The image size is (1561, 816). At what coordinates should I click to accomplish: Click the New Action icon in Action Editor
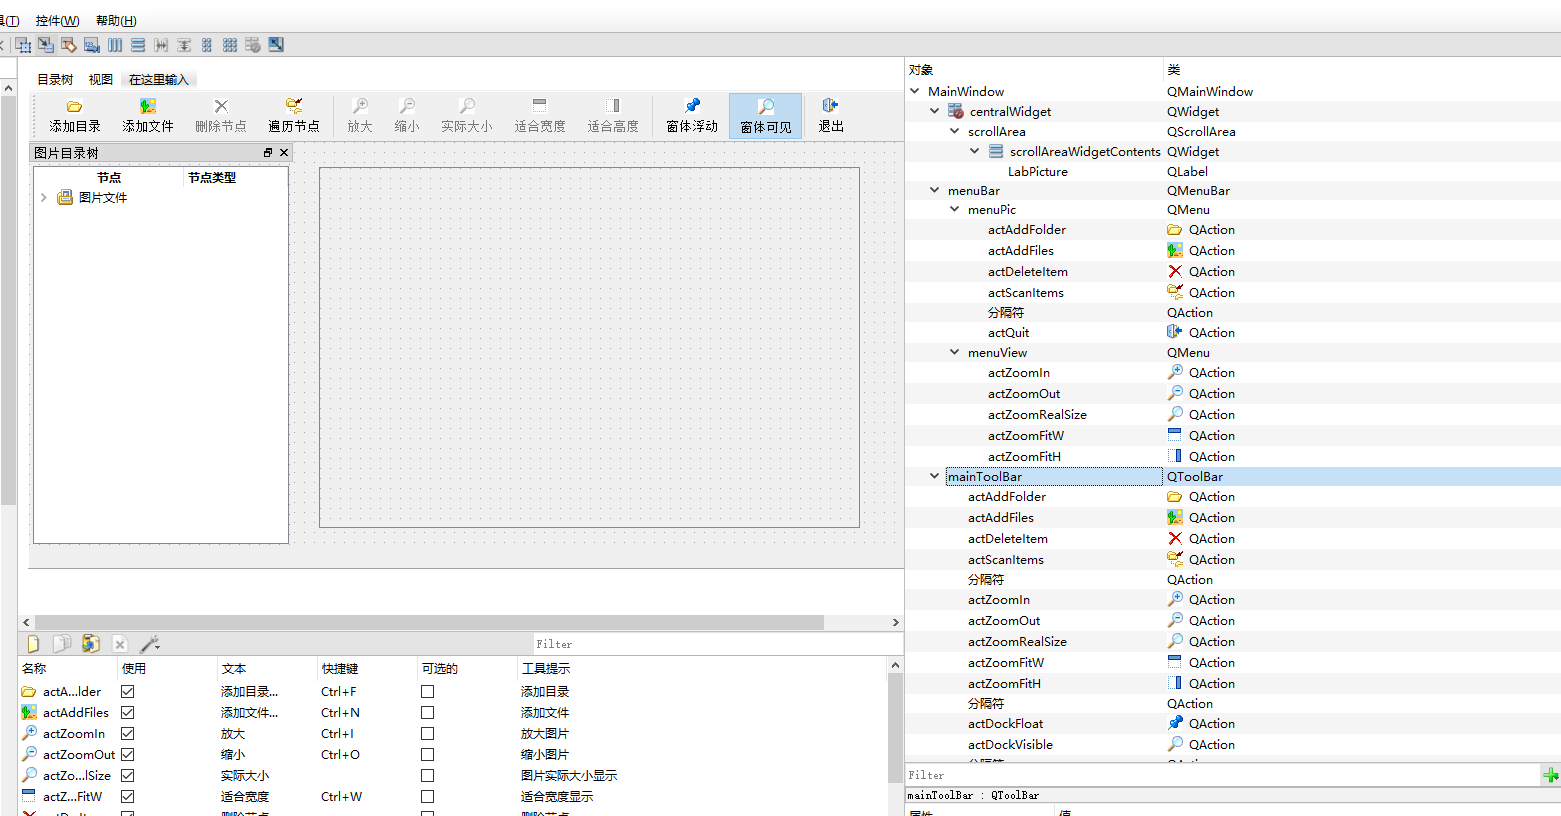point(33,644)
